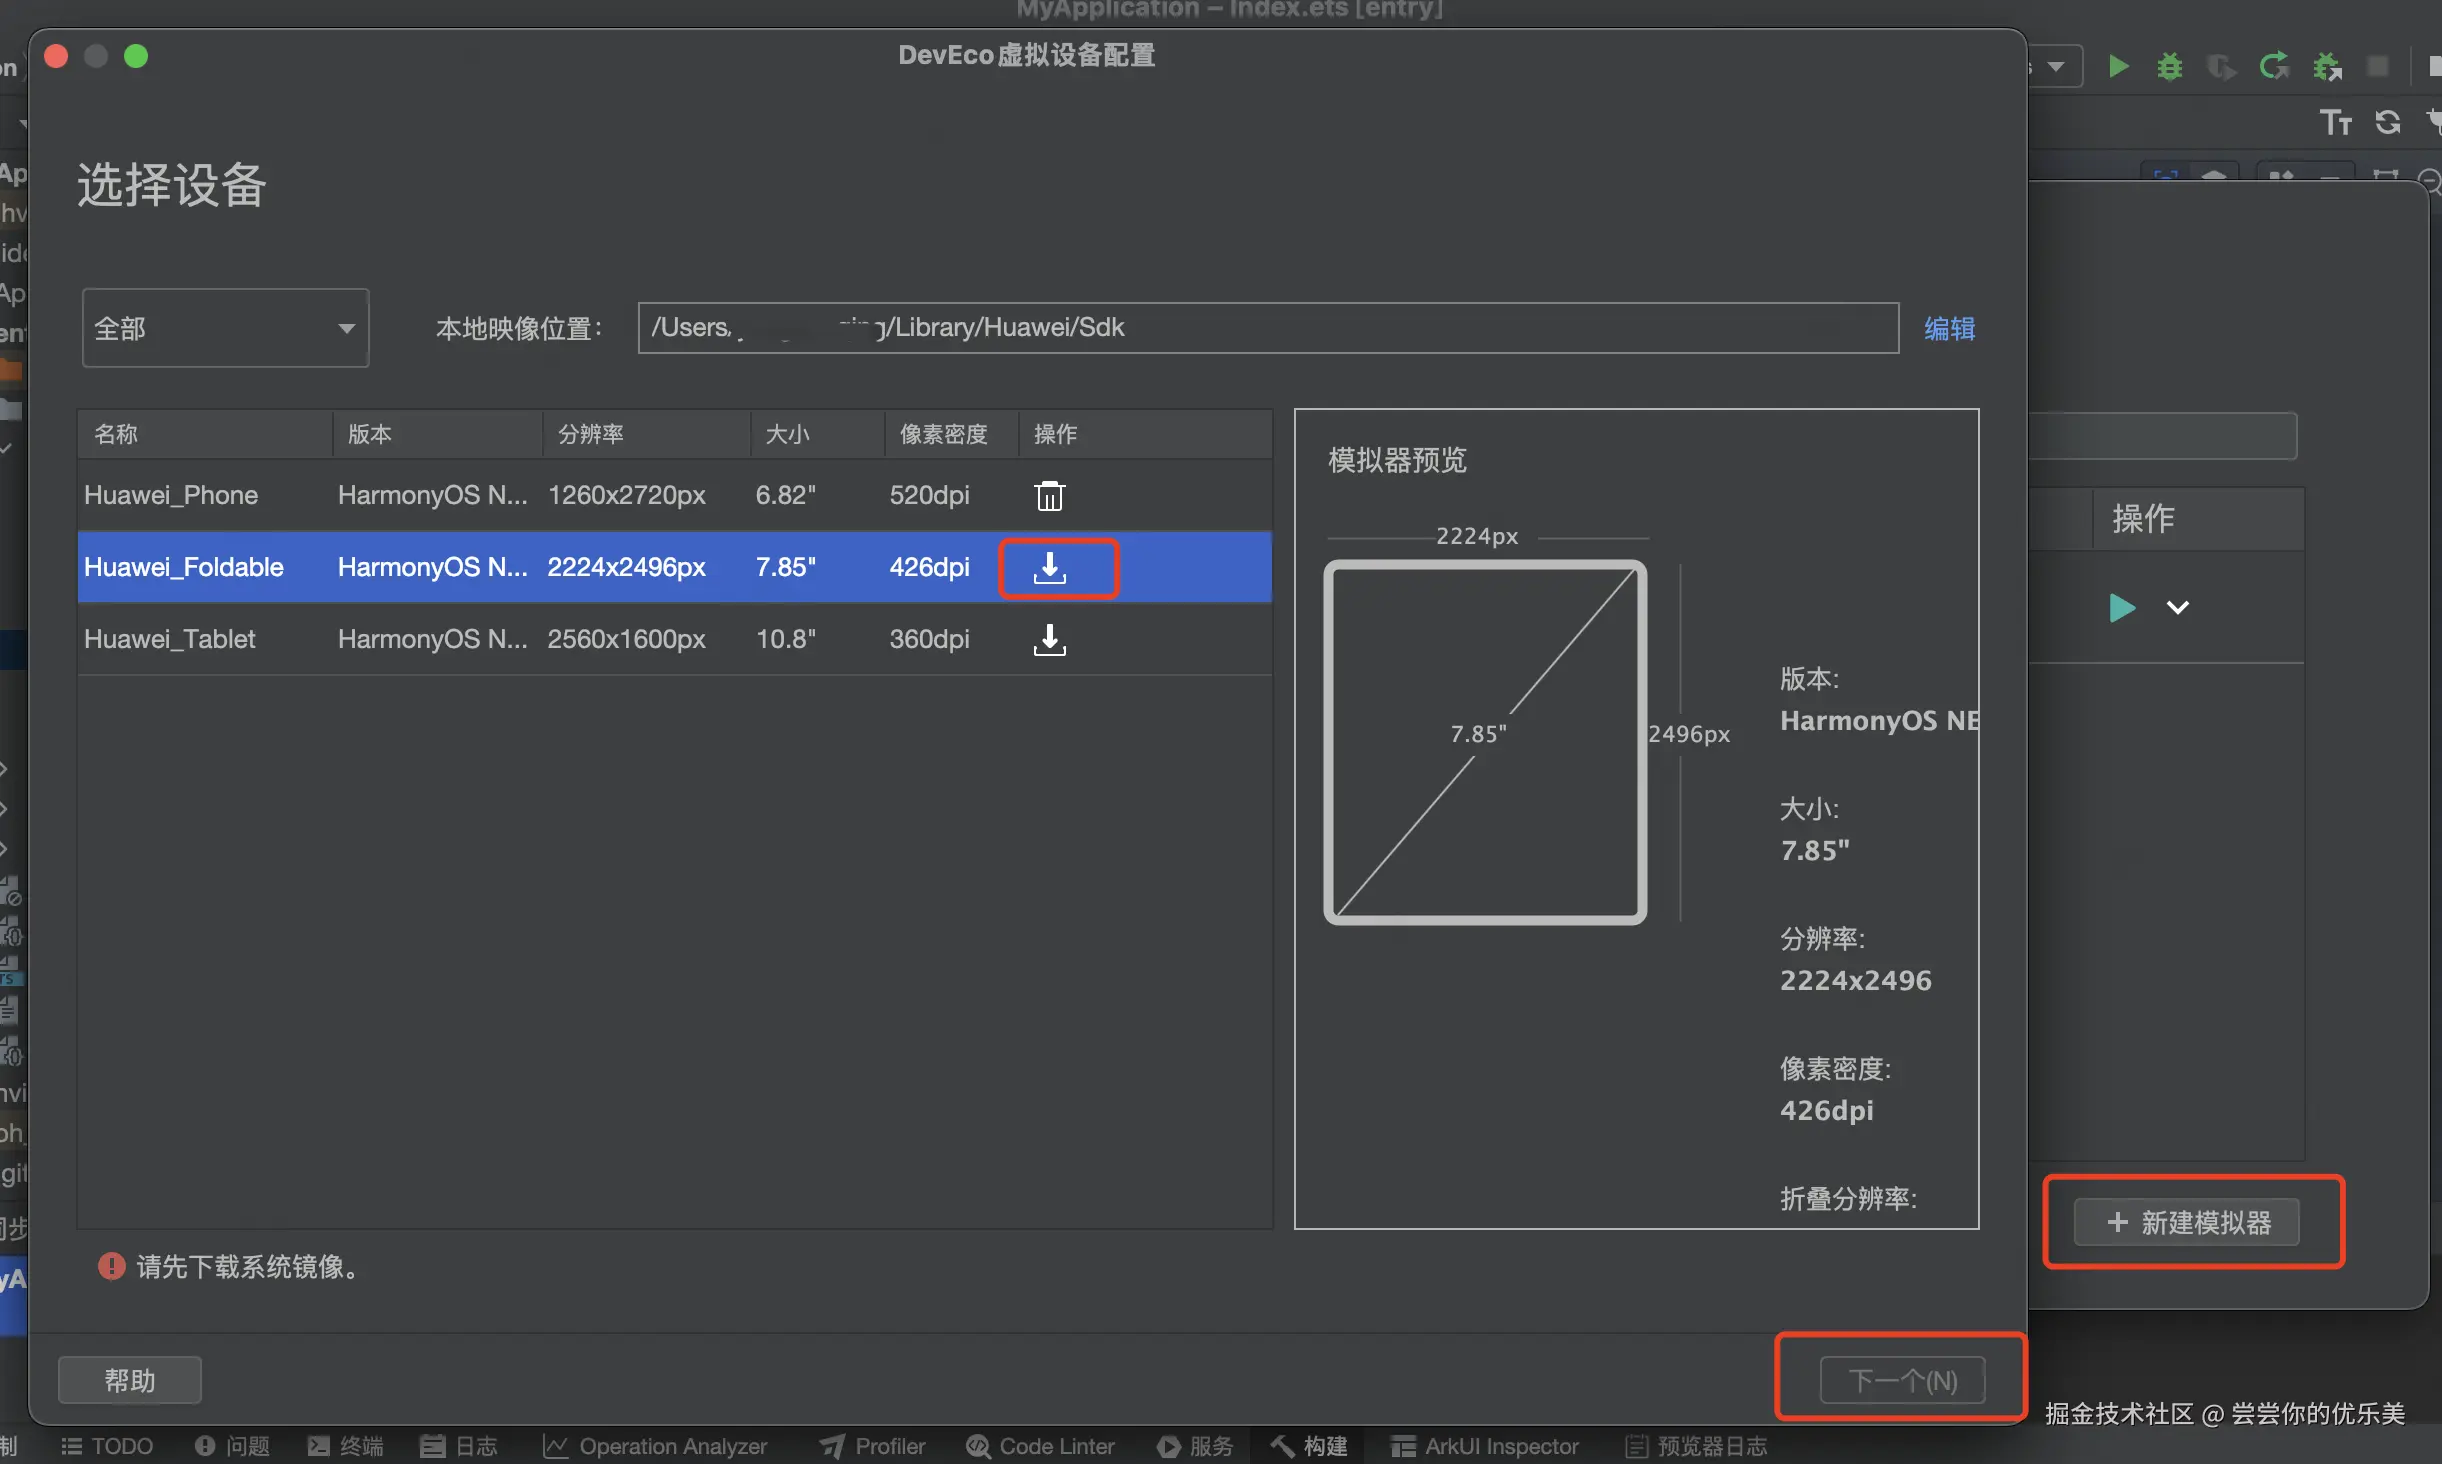The image size is (2442, 1464).
Task: Click the 下一个(N) next button
Action: pos(1902,1380)
